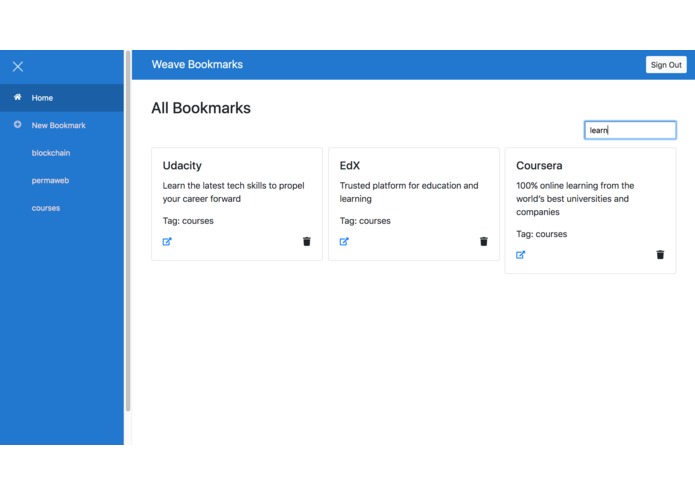Open the New Bookmark menu item
The width and height of the screenshot is (695, 494).
(x=62, y=125)
